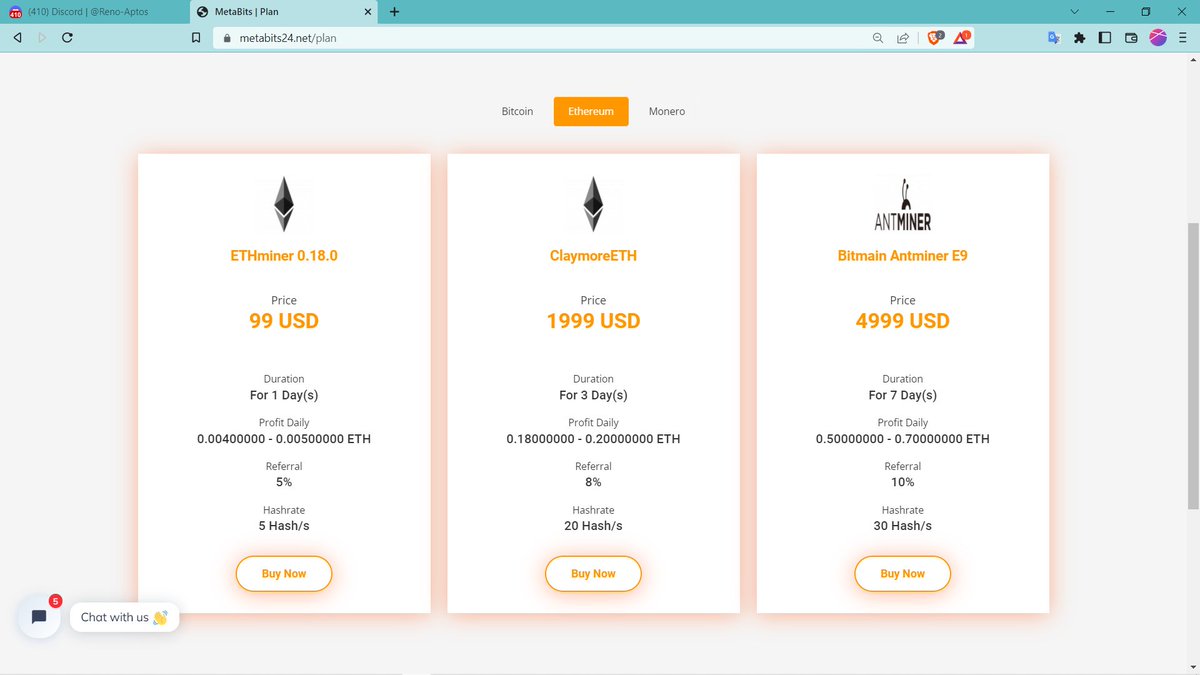Click the "ETHminer 0.18.0" plan title

(284, 255)
